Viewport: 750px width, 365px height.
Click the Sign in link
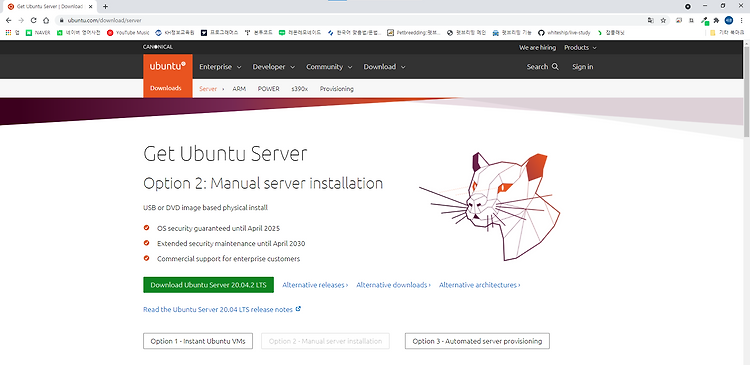583,66
